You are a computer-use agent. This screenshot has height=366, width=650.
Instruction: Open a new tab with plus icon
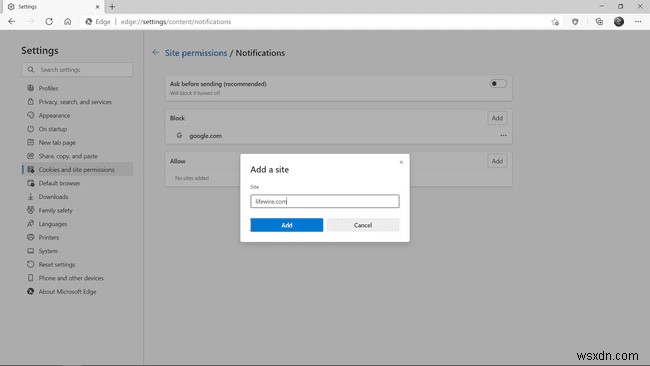tap(112, 7)
